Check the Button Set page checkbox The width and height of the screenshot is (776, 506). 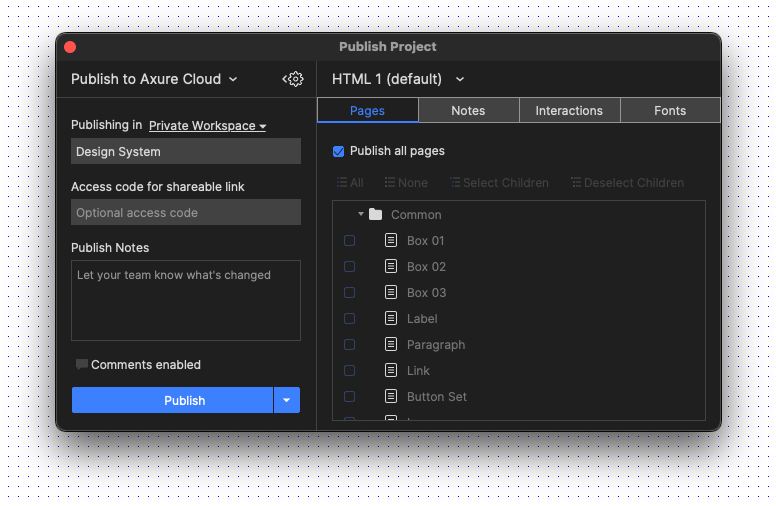coord(349,397)
